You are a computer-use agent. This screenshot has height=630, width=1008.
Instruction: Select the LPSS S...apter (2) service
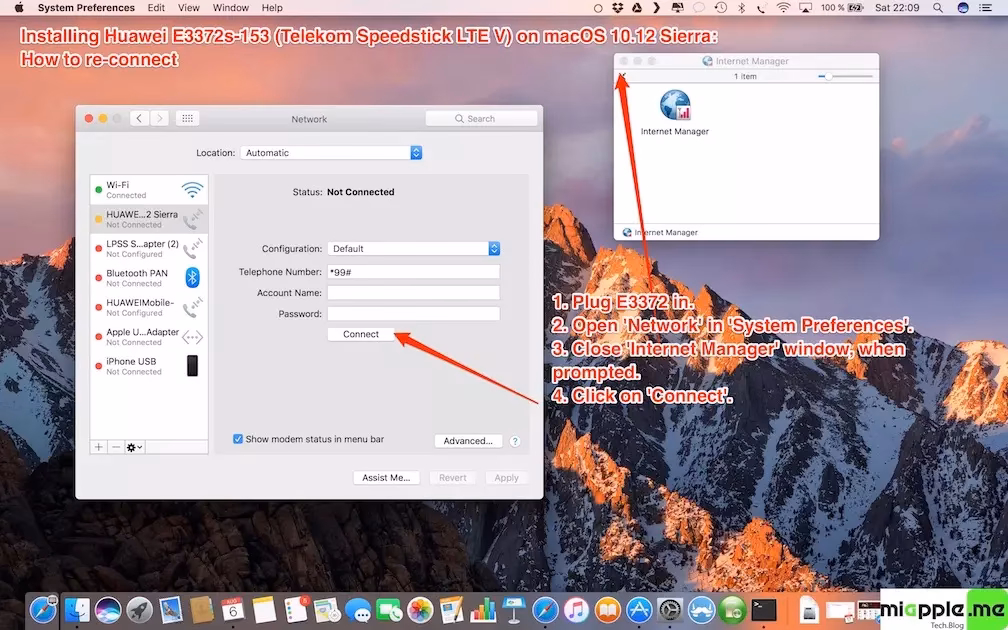click(x=149, y=249)
